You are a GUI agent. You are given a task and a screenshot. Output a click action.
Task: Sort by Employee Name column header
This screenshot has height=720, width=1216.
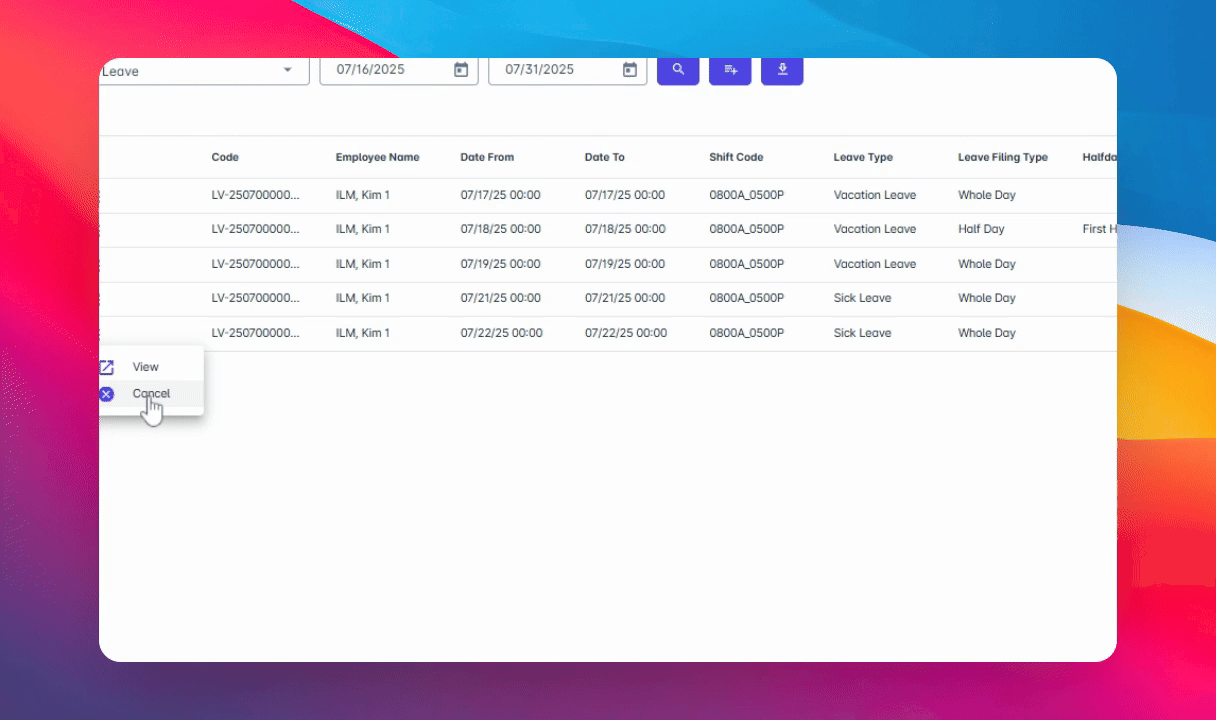pos(377,157)
